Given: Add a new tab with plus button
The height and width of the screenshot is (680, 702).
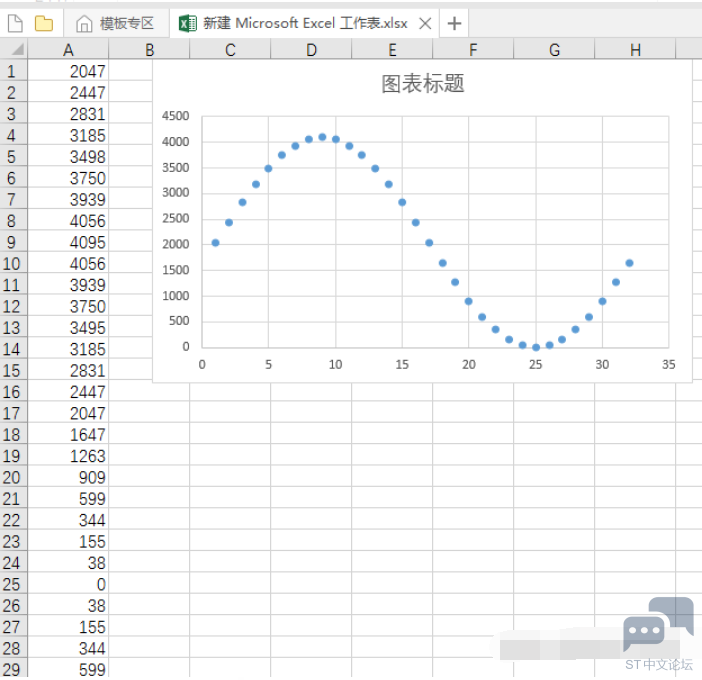Looking at the screenshot, I should [454, 23].
